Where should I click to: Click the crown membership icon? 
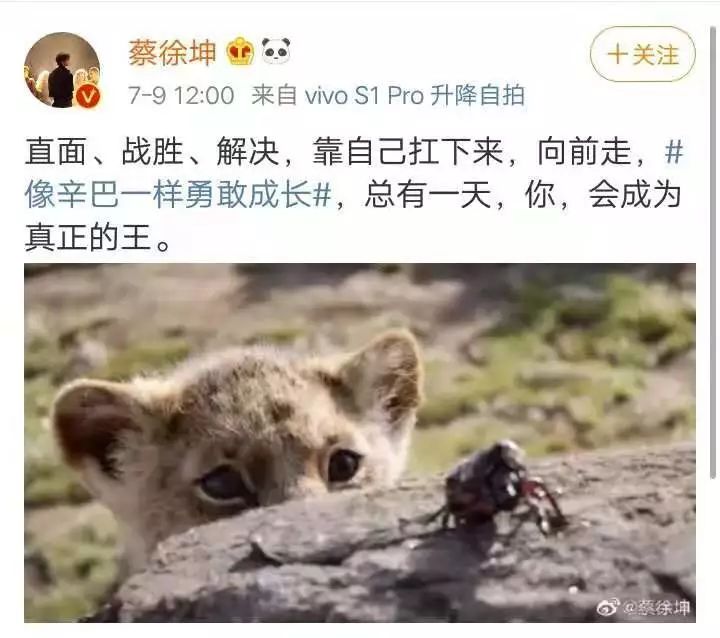point(240,51)
